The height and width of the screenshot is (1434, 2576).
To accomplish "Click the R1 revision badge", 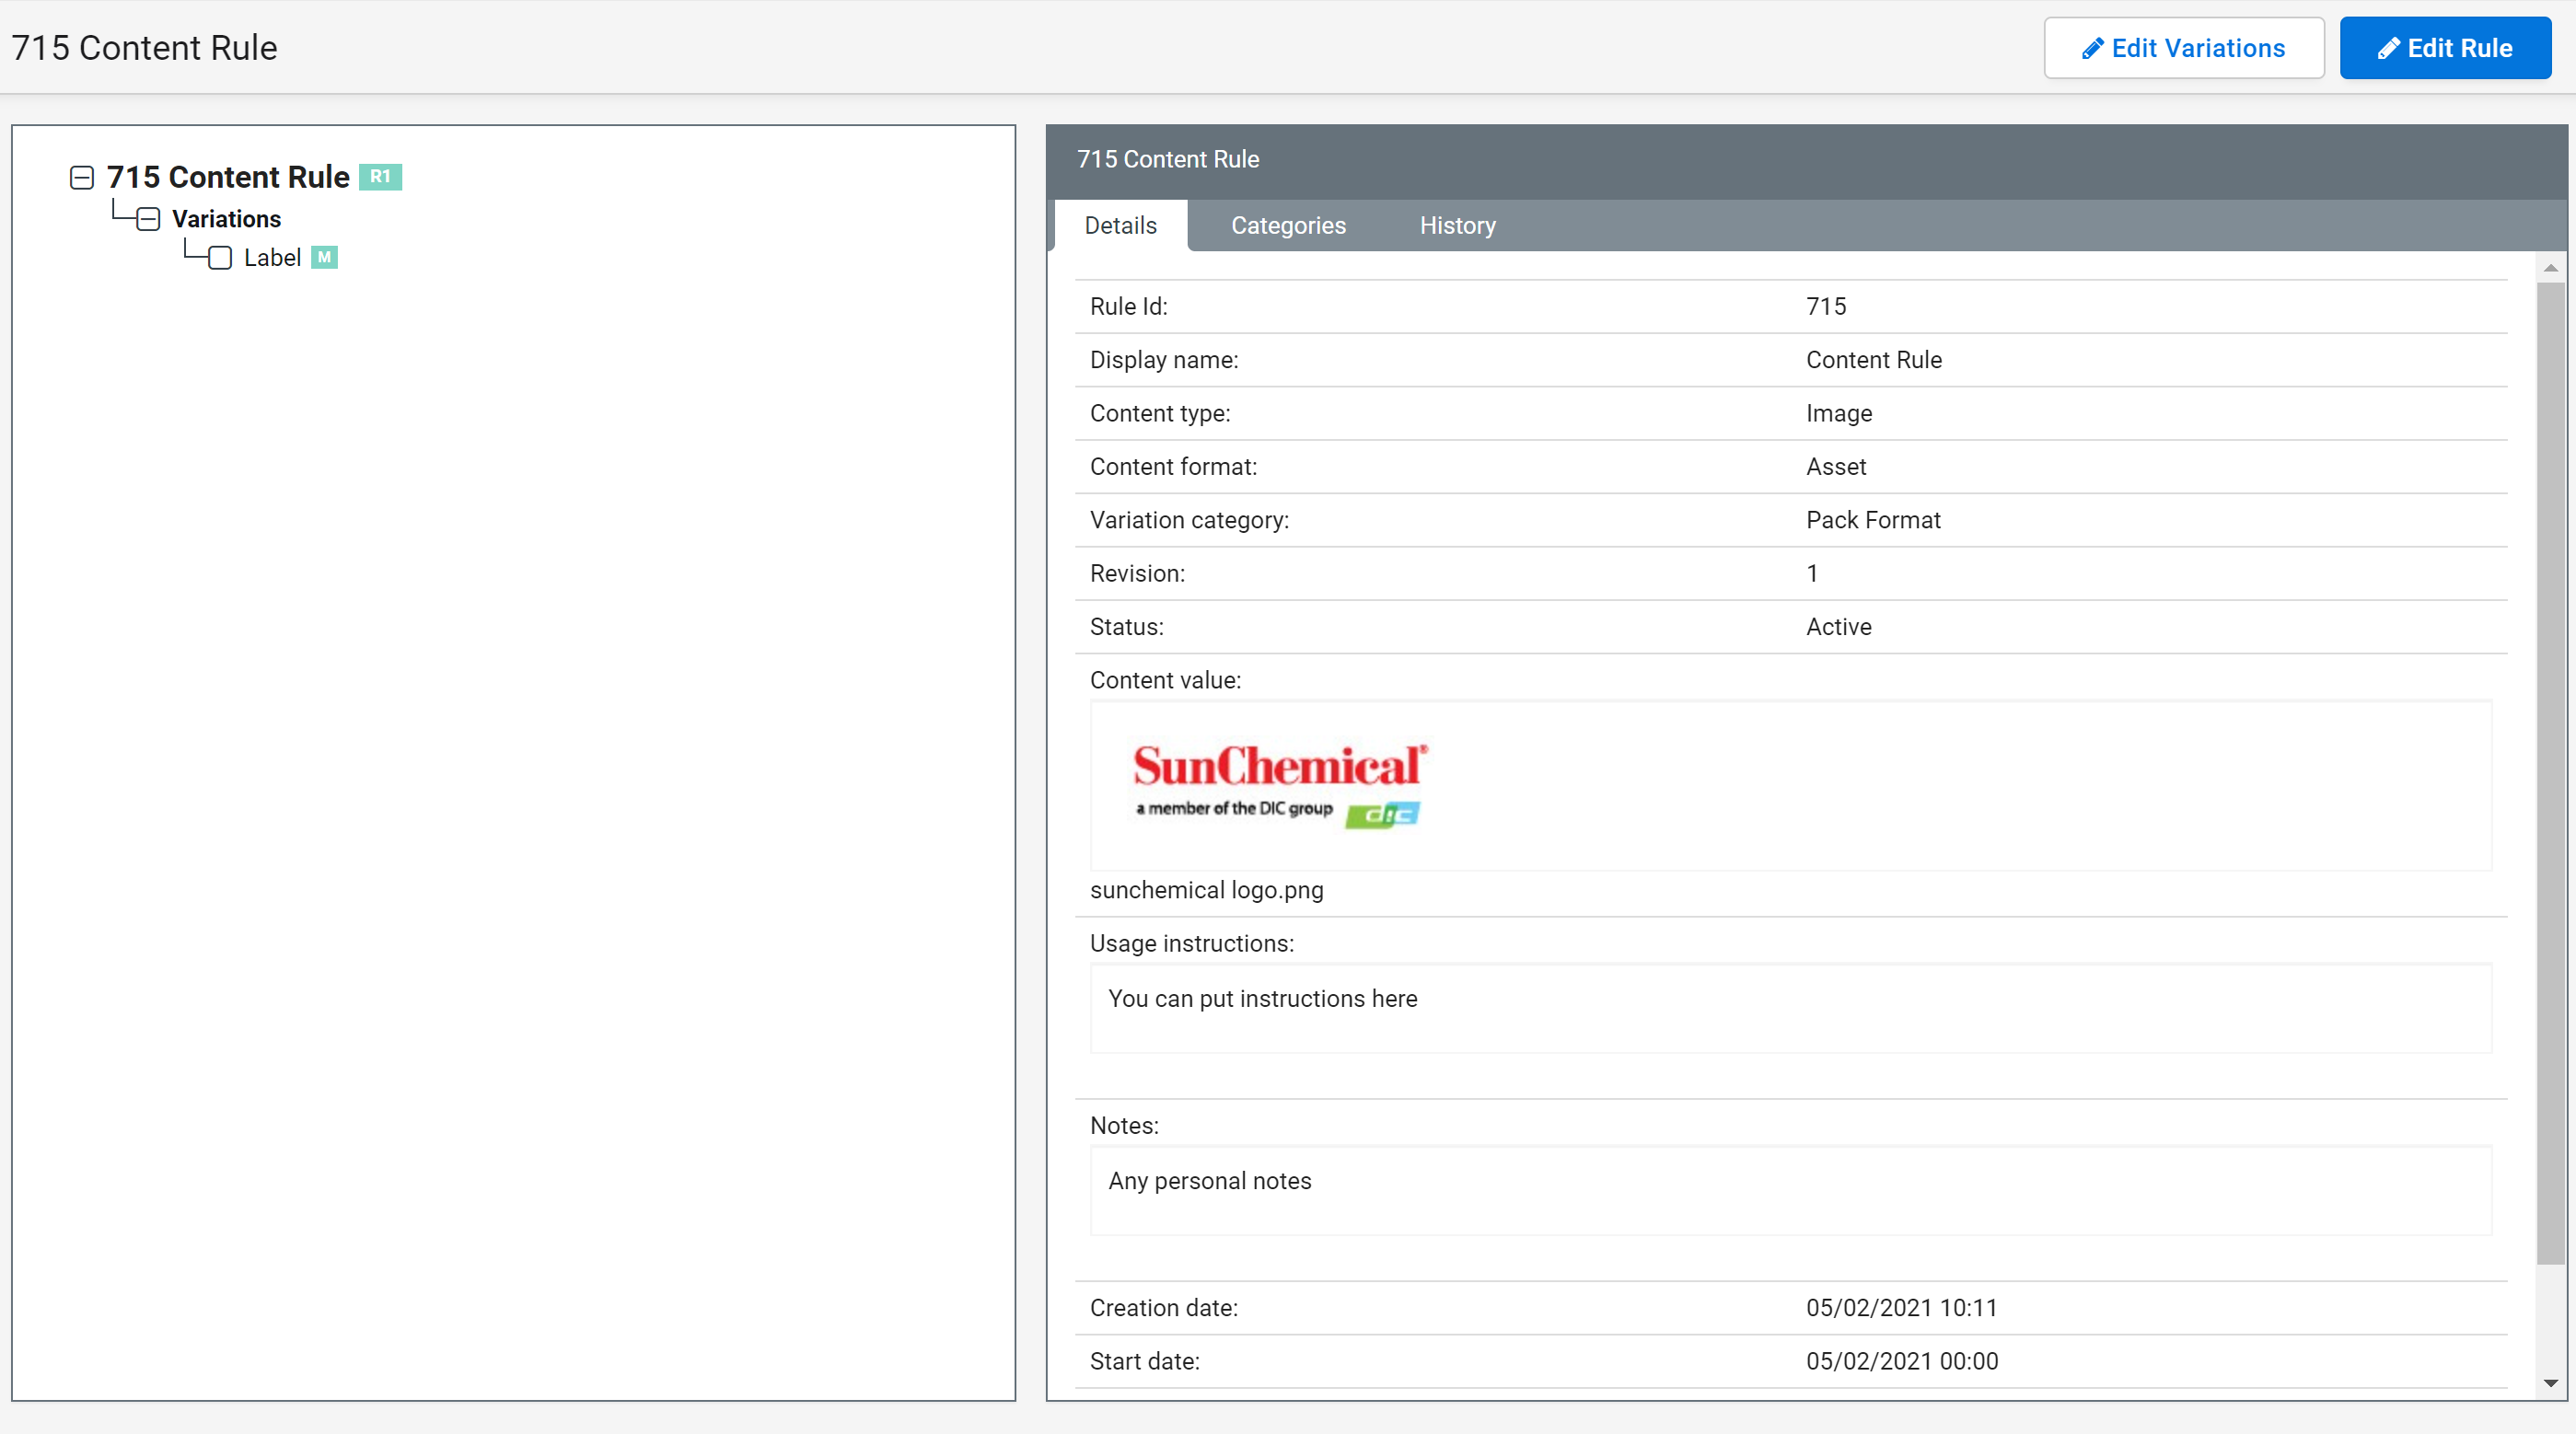I will coord(380,177).
